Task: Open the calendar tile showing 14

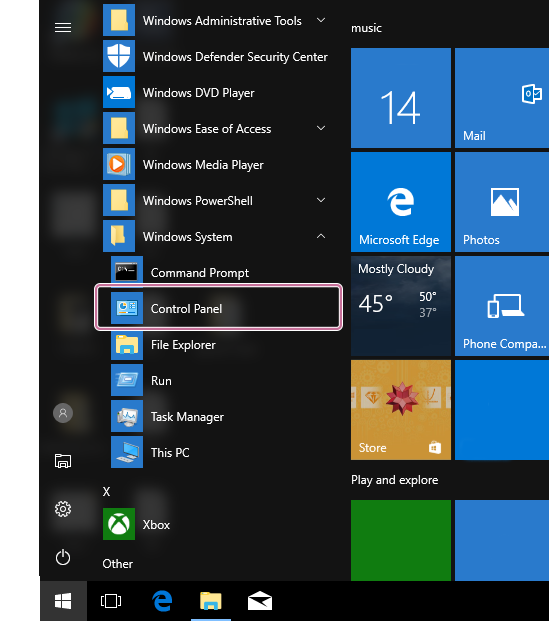Action: pyautogui.click(x=401, y=98)
